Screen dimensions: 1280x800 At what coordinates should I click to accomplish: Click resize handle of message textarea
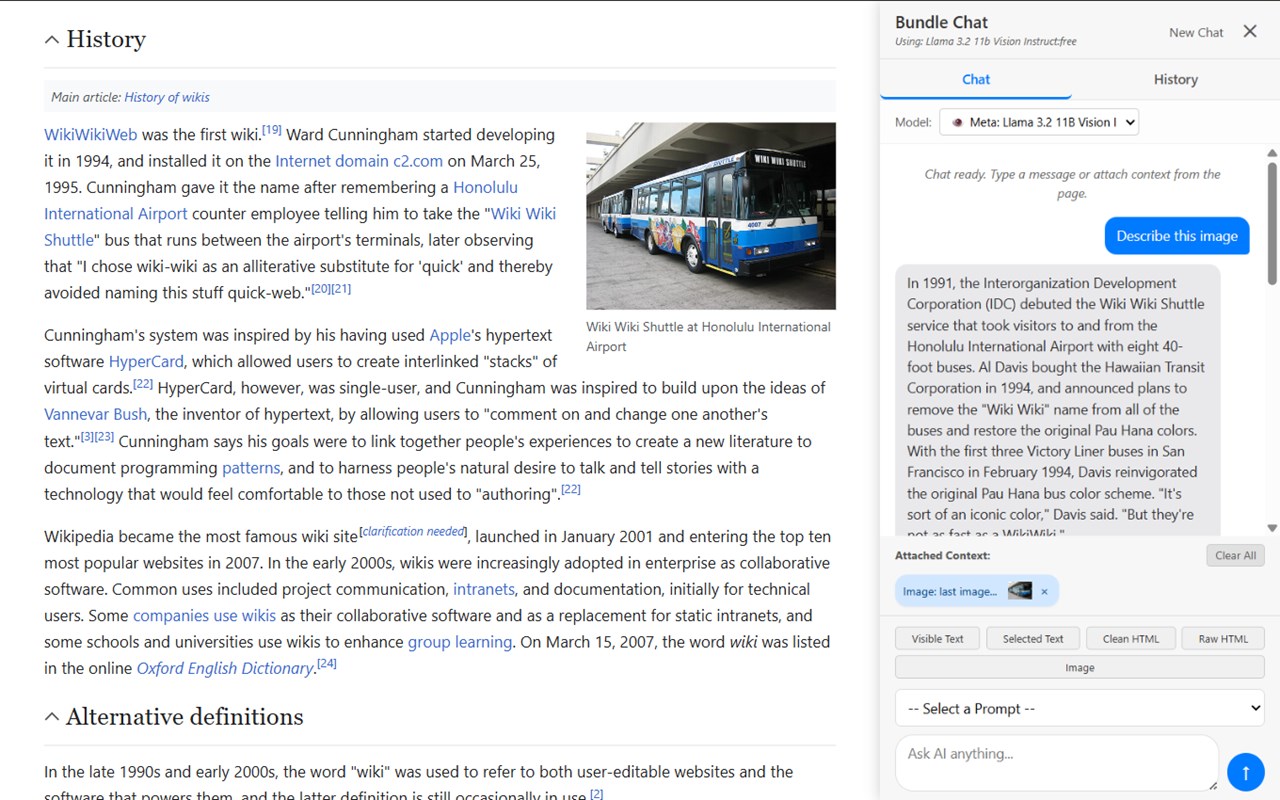pos(1213,785)
